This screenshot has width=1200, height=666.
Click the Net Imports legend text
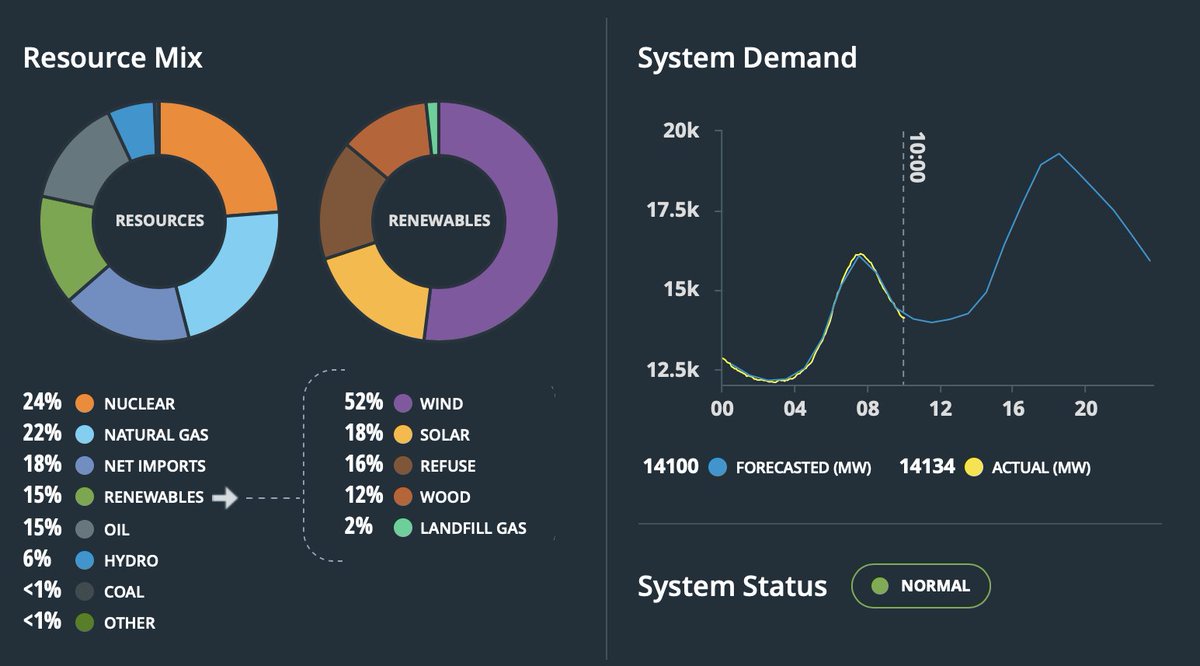tap(155, 465)
